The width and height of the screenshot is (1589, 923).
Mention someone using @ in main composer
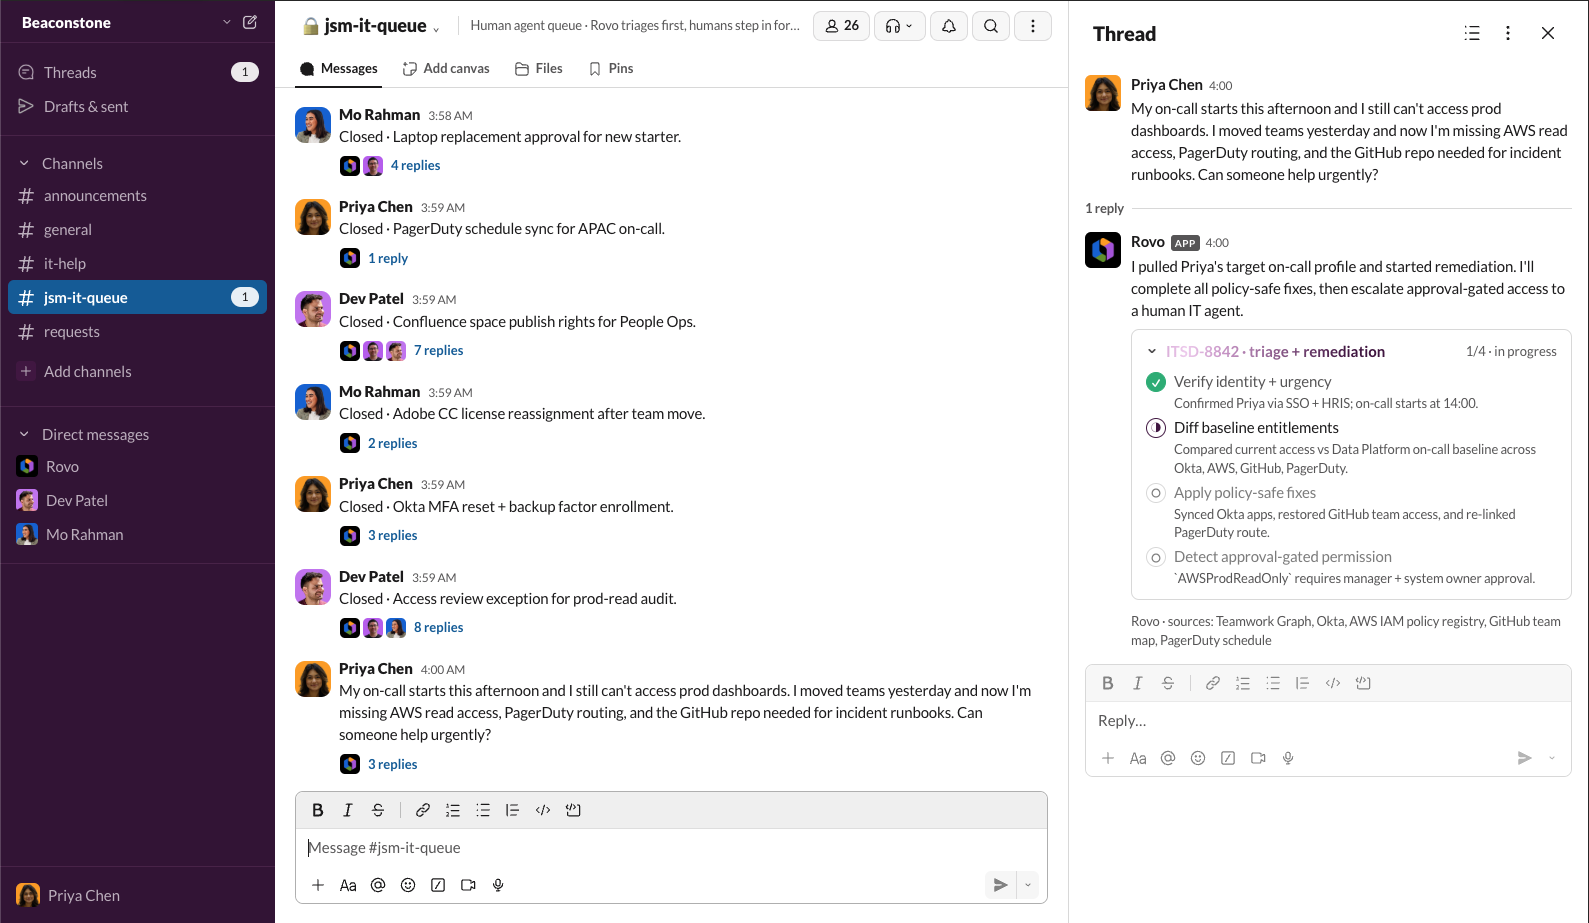(378, 885)
